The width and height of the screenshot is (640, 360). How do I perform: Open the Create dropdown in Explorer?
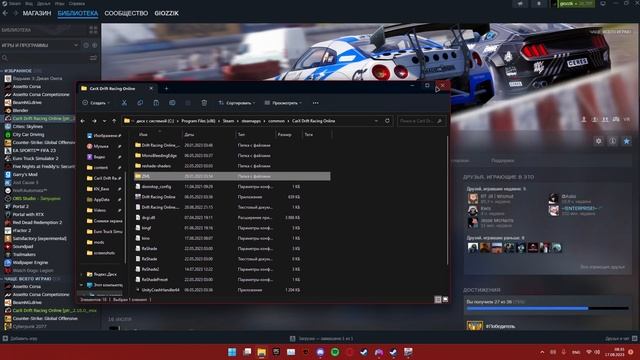(x=96, y=103)
